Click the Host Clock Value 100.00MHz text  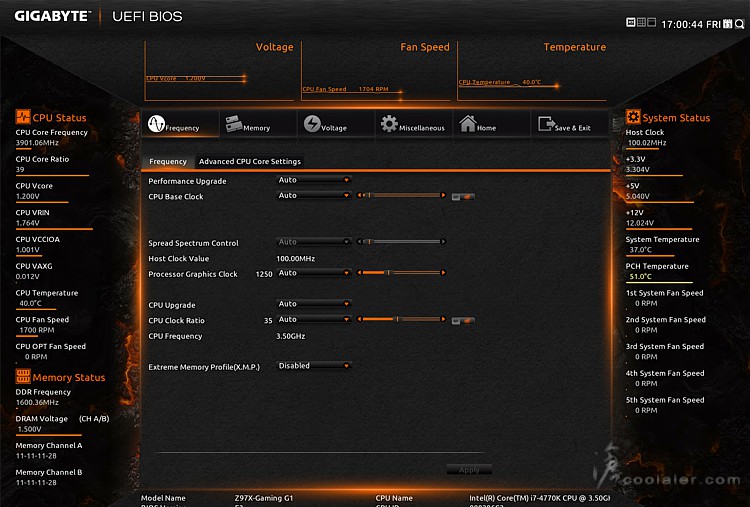pyautogui.click(x=296, y=259)
